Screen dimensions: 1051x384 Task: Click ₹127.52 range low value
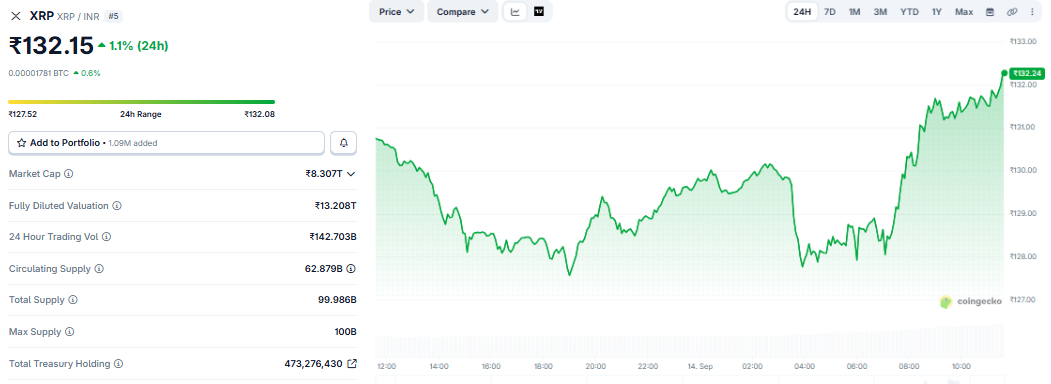[23, 114]
